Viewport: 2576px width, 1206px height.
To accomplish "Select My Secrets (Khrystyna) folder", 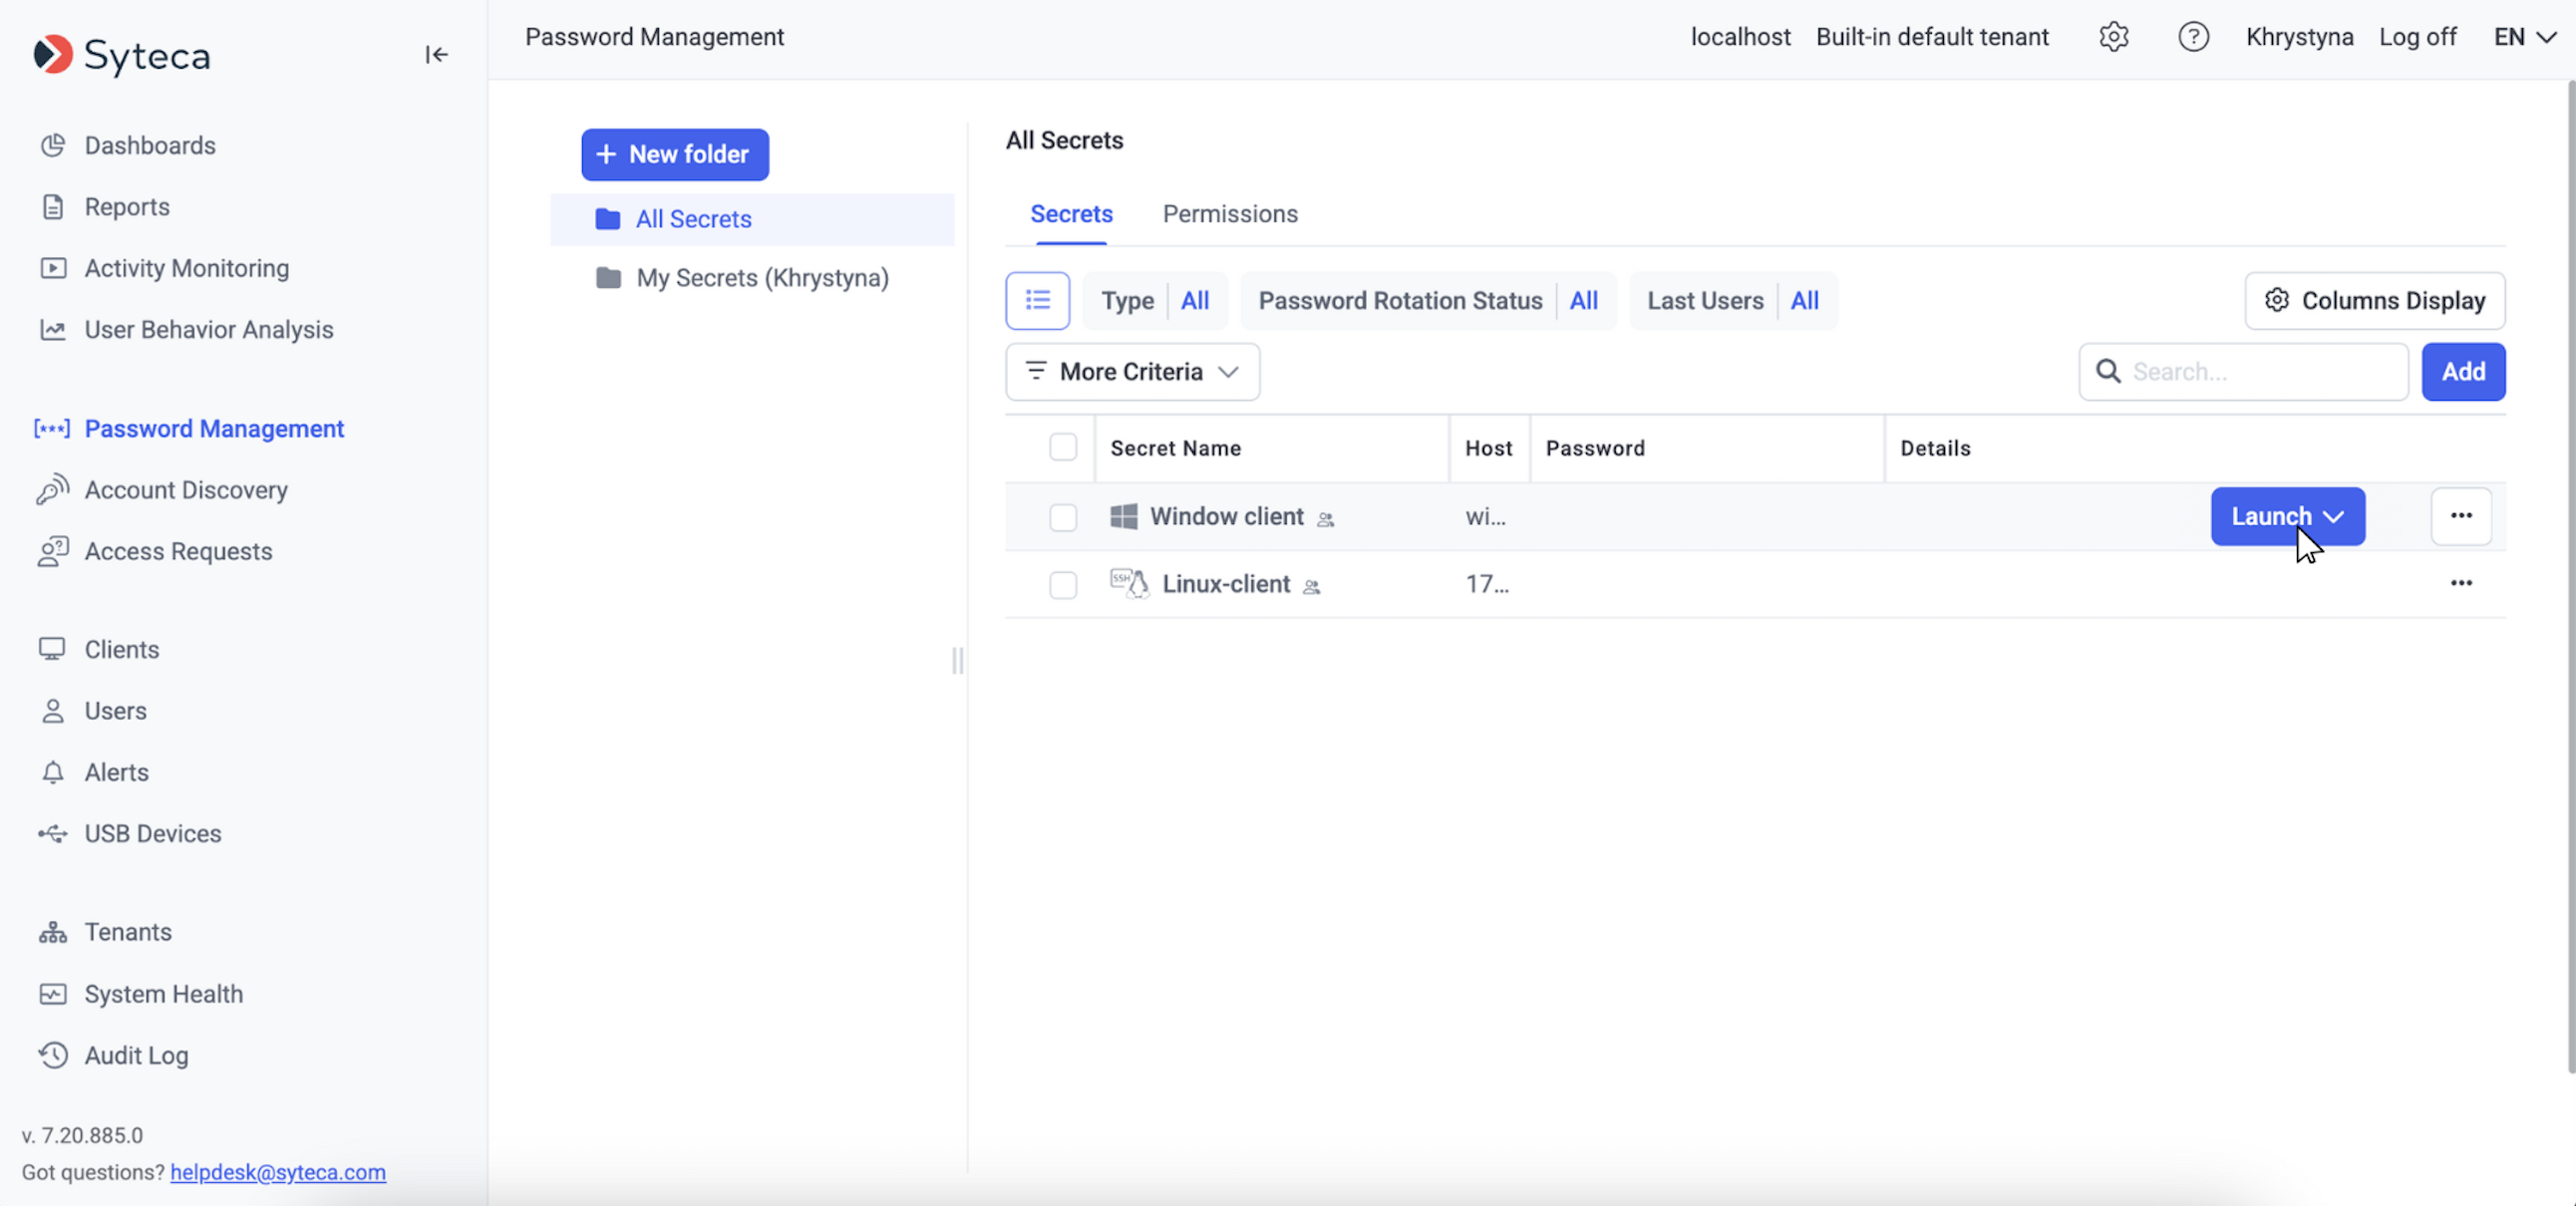I will (761, 278).
